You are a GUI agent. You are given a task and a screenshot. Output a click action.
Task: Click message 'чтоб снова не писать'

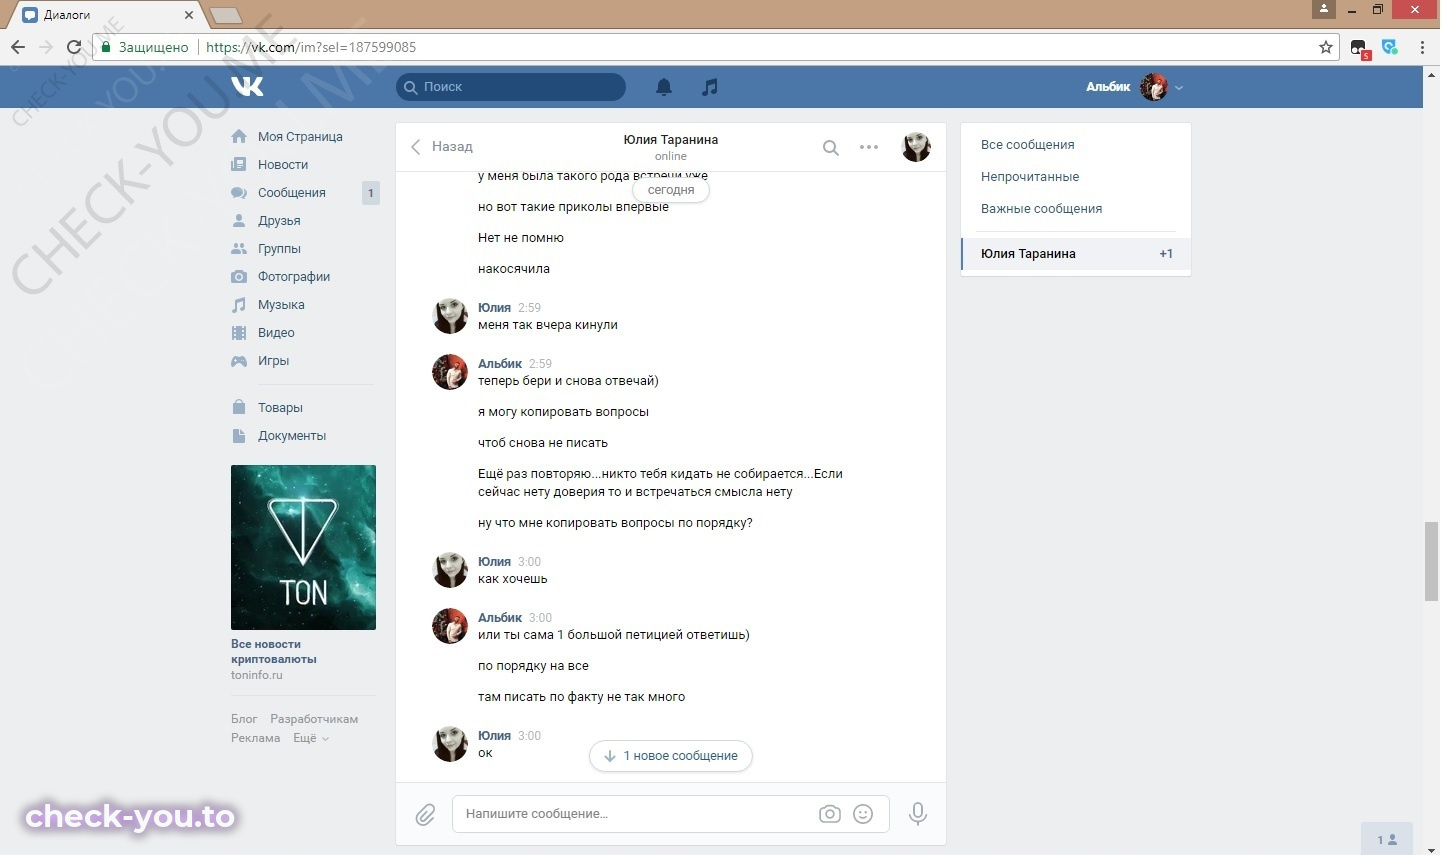pos(543,443)
